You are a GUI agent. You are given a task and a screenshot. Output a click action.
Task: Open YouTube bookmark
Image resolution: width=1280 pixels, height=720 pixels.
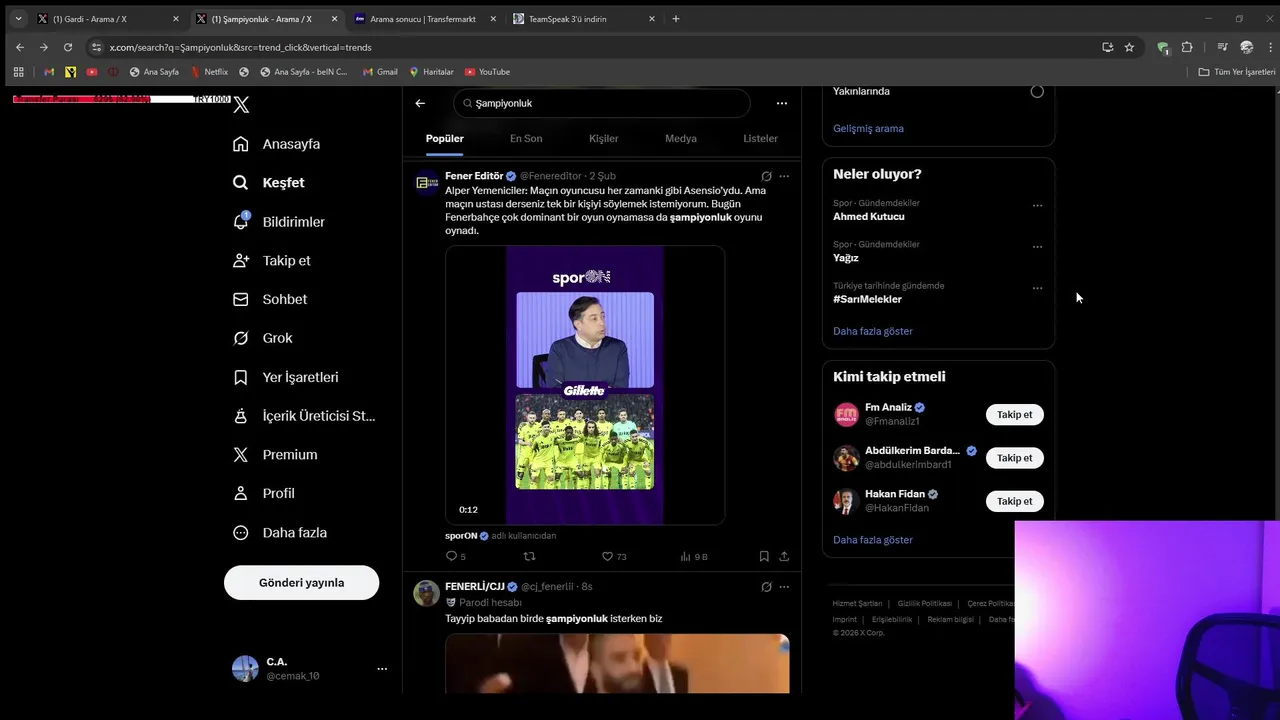point(487,72)
